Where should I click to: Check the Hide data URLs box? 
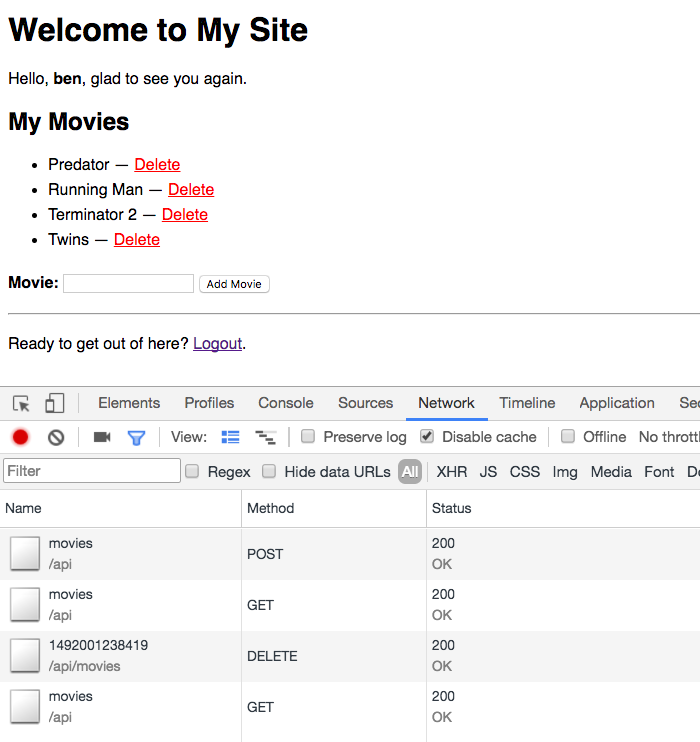(269, 471)
